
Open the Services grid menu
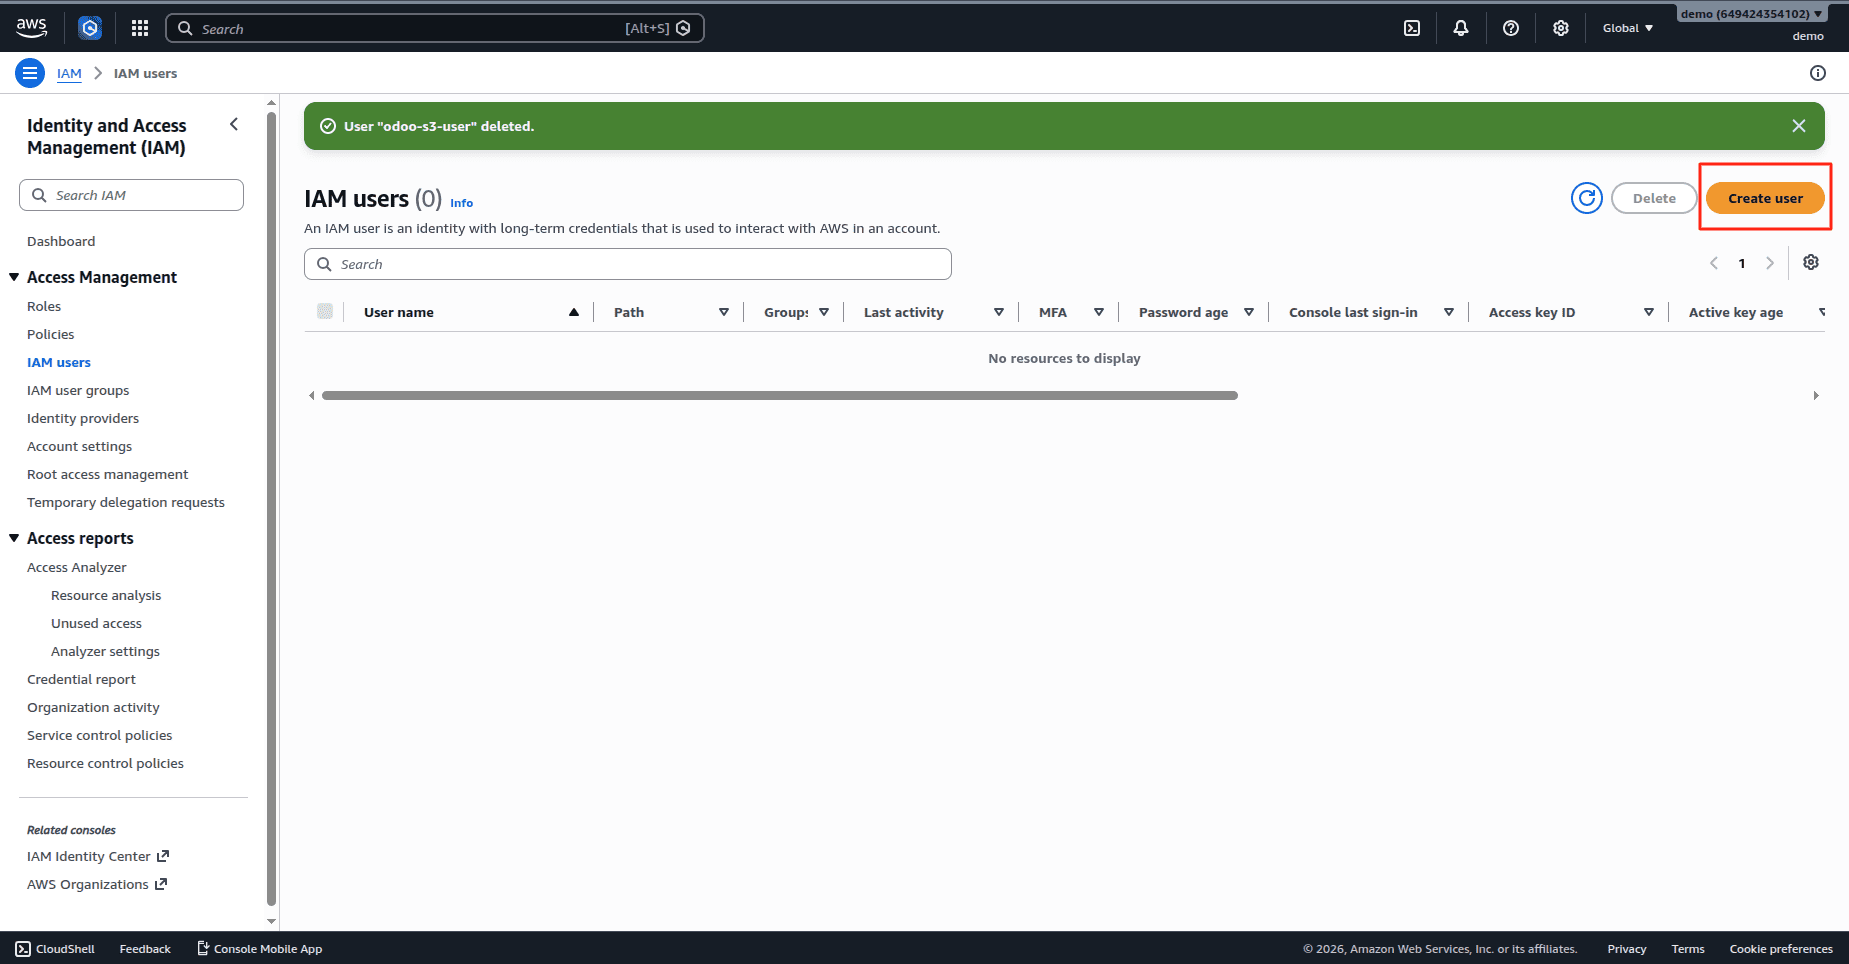140,28
